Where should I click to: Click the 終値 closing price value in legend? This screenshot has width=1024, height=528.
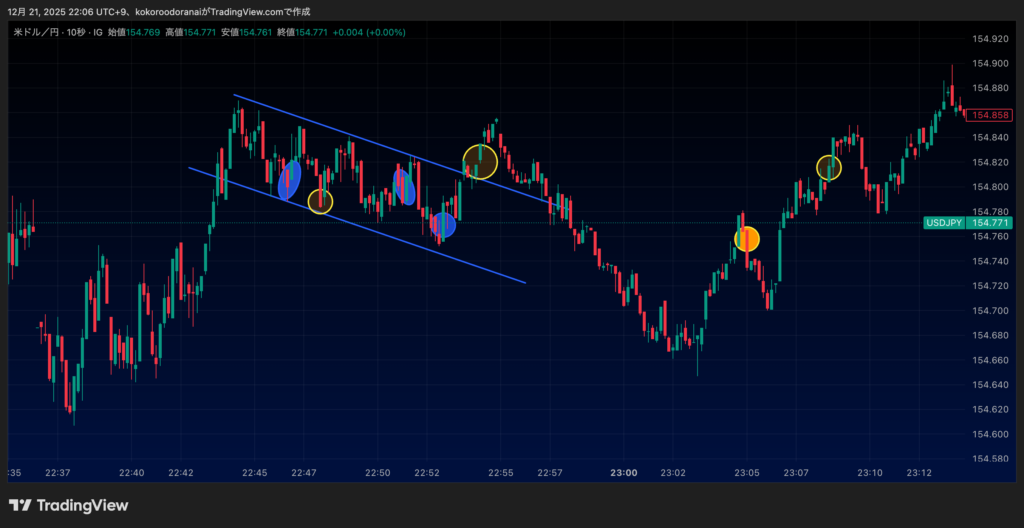click(x=311, y=33)
